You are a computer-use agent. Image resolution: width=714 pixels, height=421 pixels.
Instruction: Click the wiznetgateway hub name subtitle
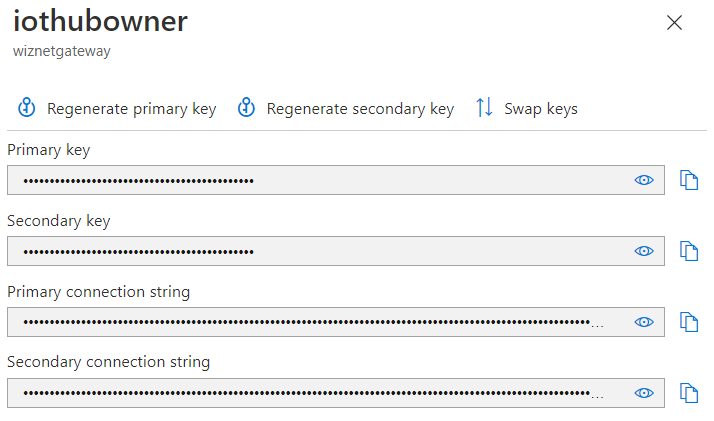(x=62, y=51)
